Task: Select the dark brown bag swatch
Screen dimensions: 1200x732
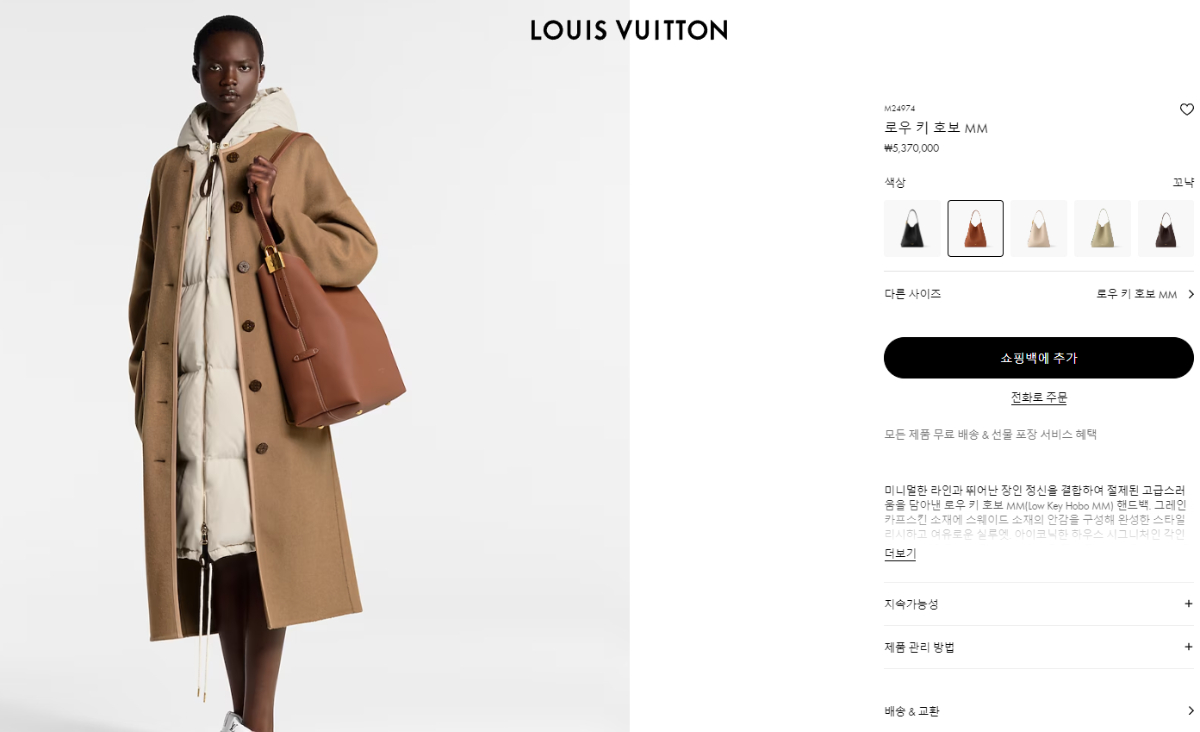Action: [1166, 228]
